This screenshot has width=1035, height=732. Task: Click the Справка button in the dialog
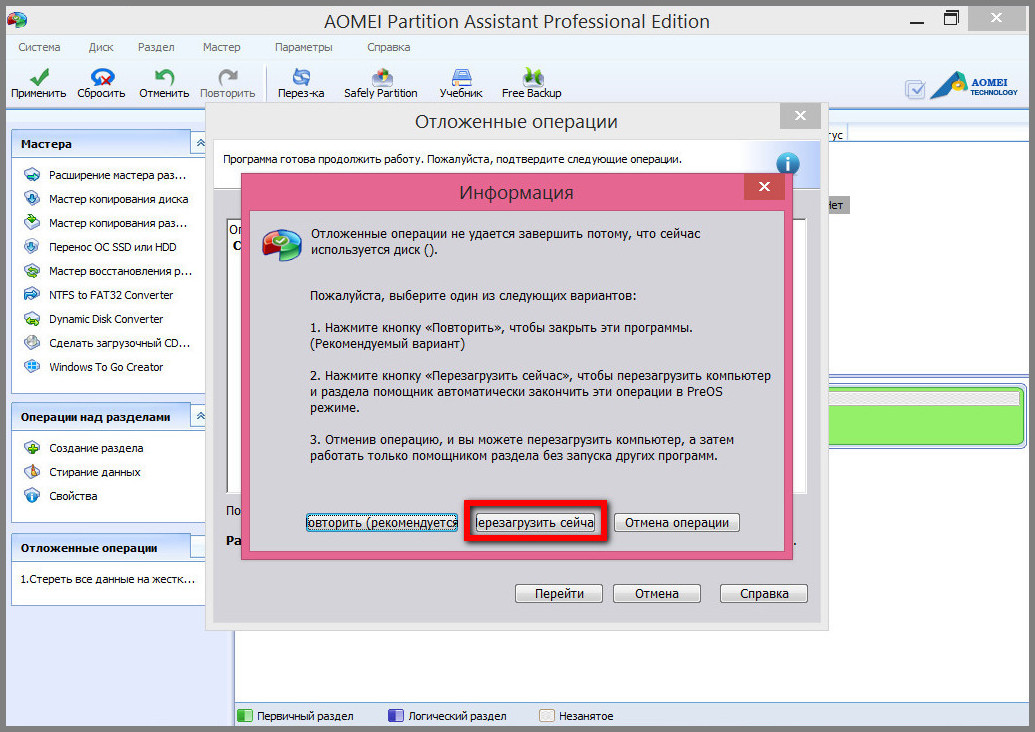click(764, 593)
